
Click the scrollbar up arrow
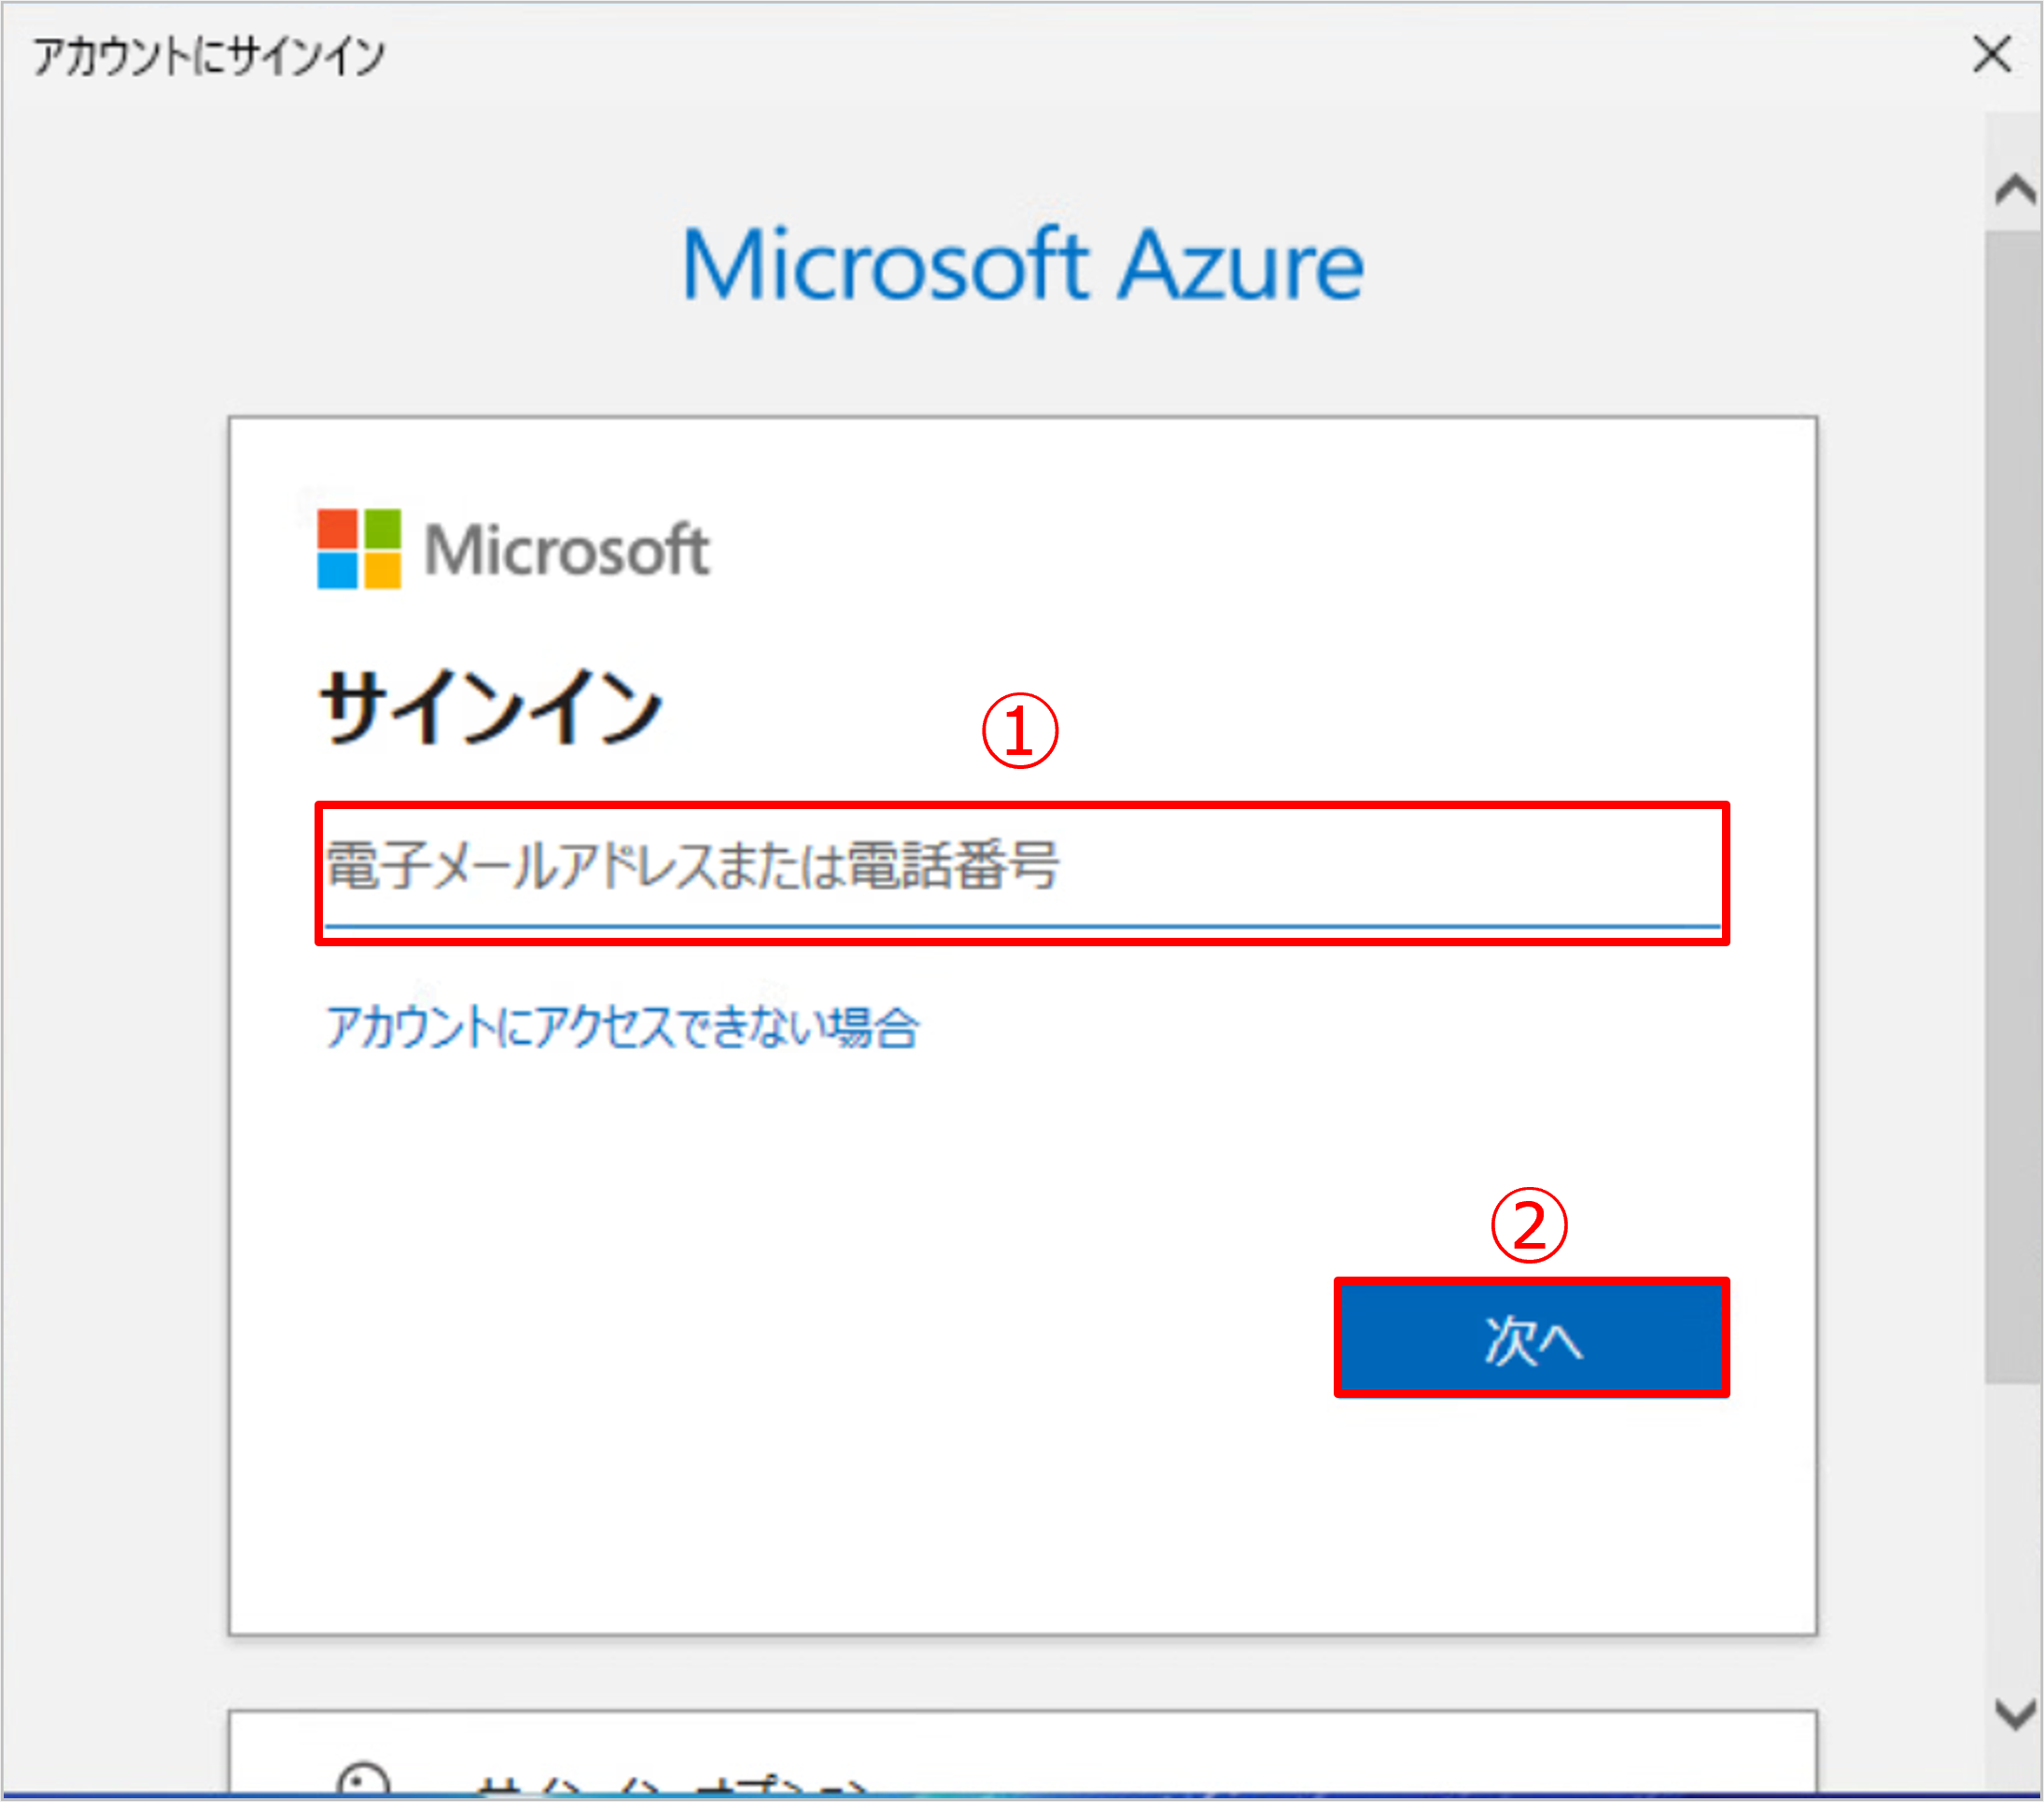pos(2014,189)
